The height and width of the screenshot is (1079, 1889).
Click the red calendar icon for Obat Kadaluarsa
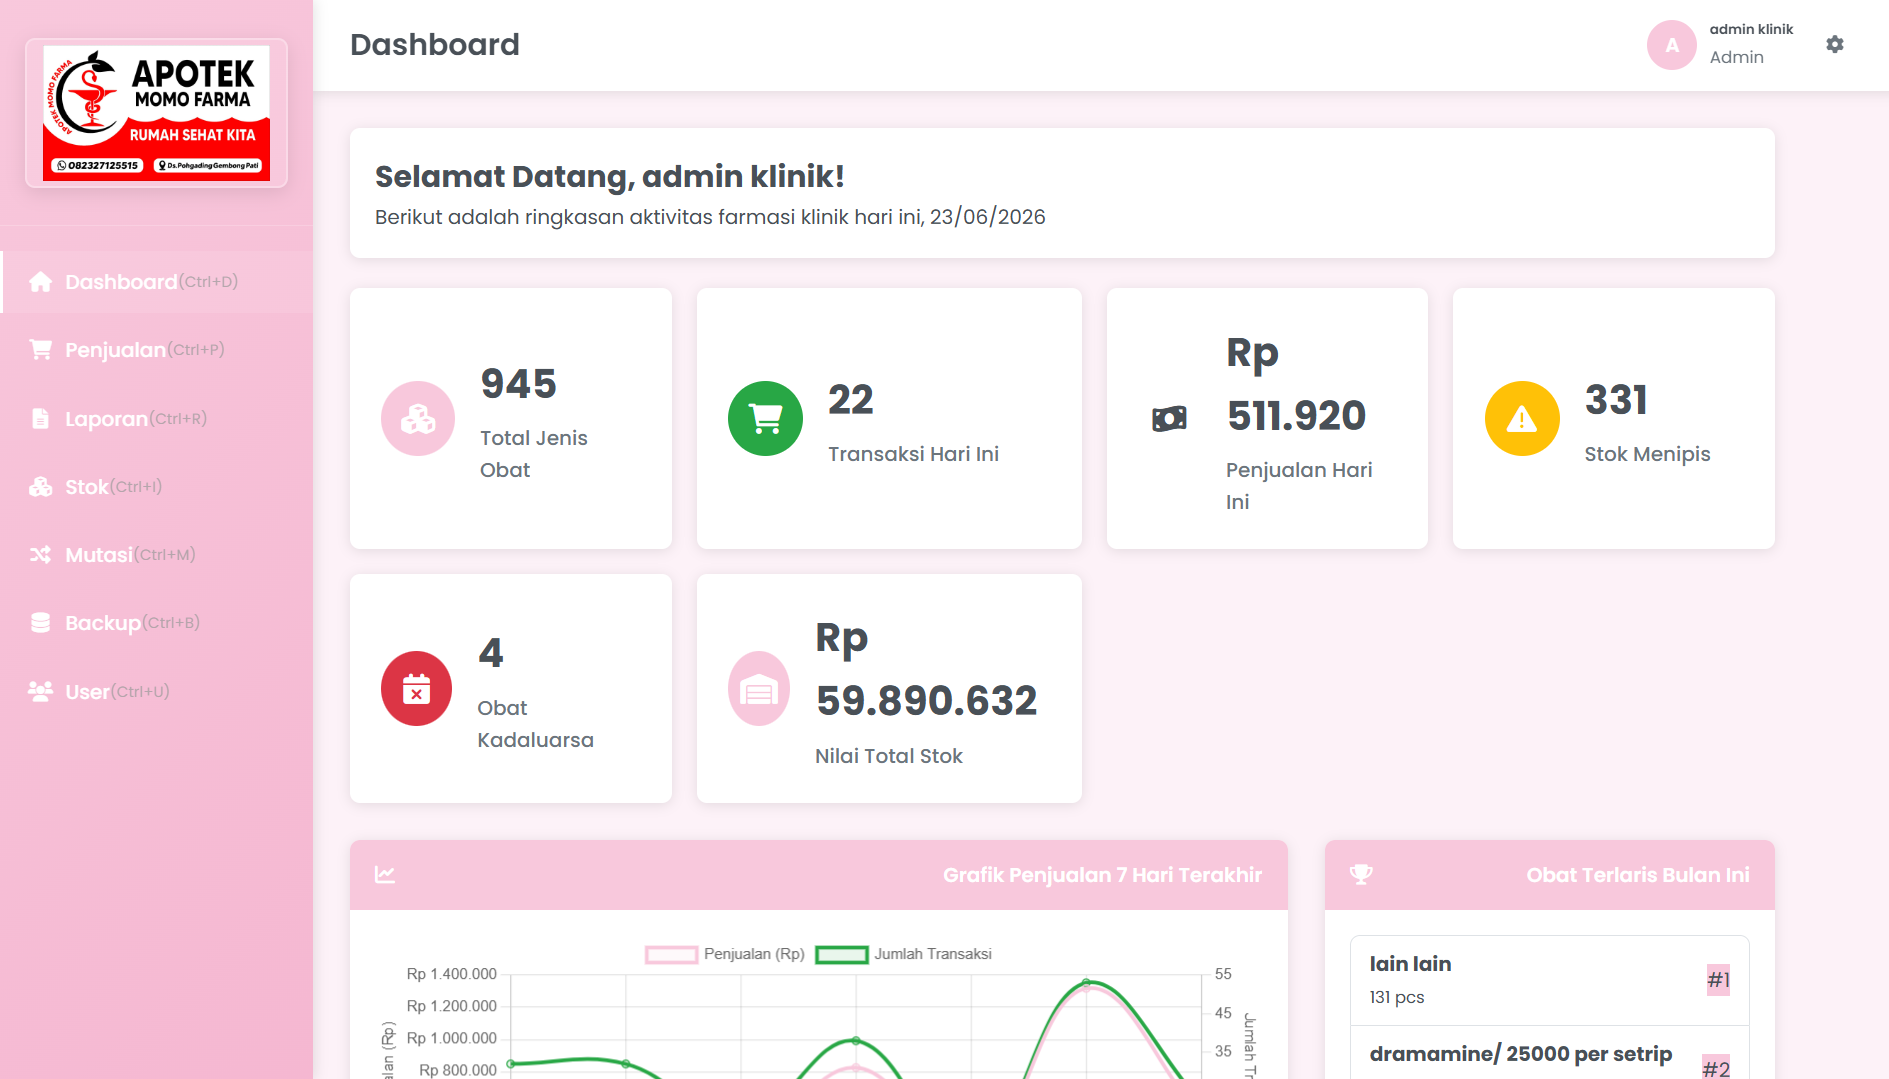(x=416, y=689)
